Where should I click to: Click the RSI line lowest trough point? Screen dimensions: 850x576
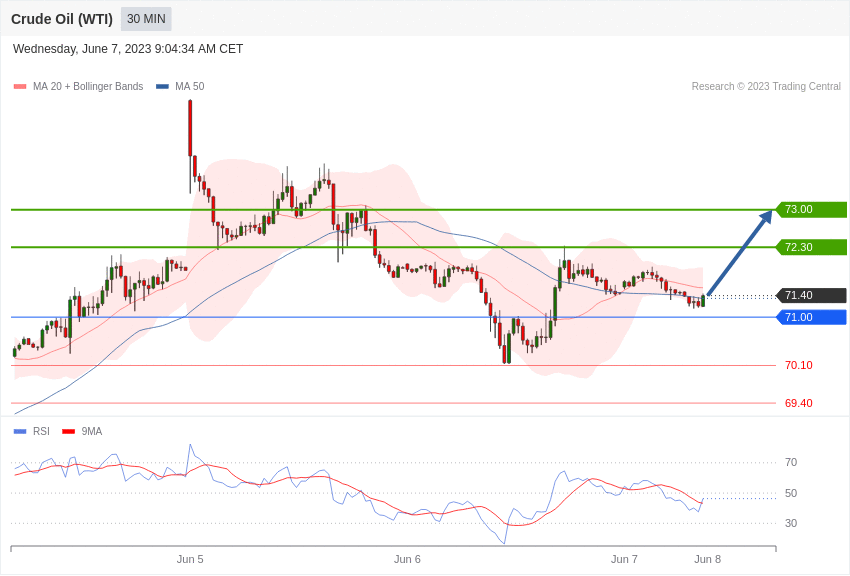click(x=504, y=543)
